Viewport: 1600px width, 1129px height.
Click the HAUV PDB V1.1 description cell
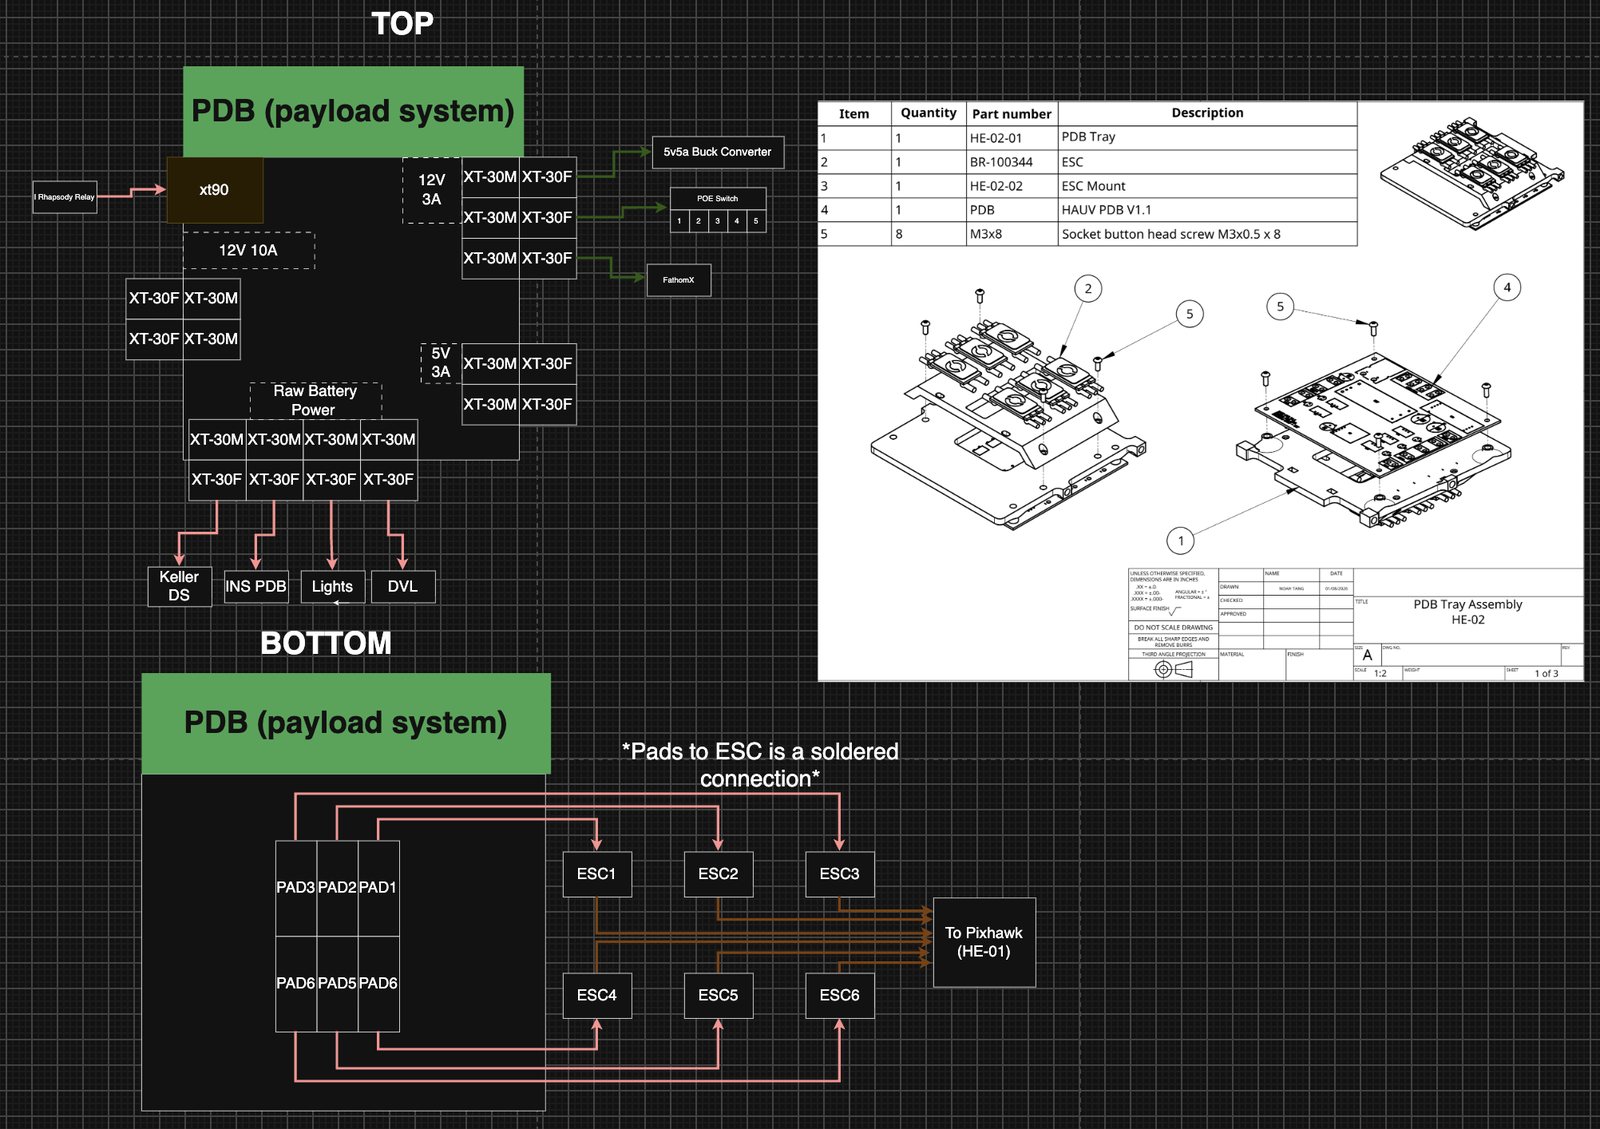coord(1207,210)
